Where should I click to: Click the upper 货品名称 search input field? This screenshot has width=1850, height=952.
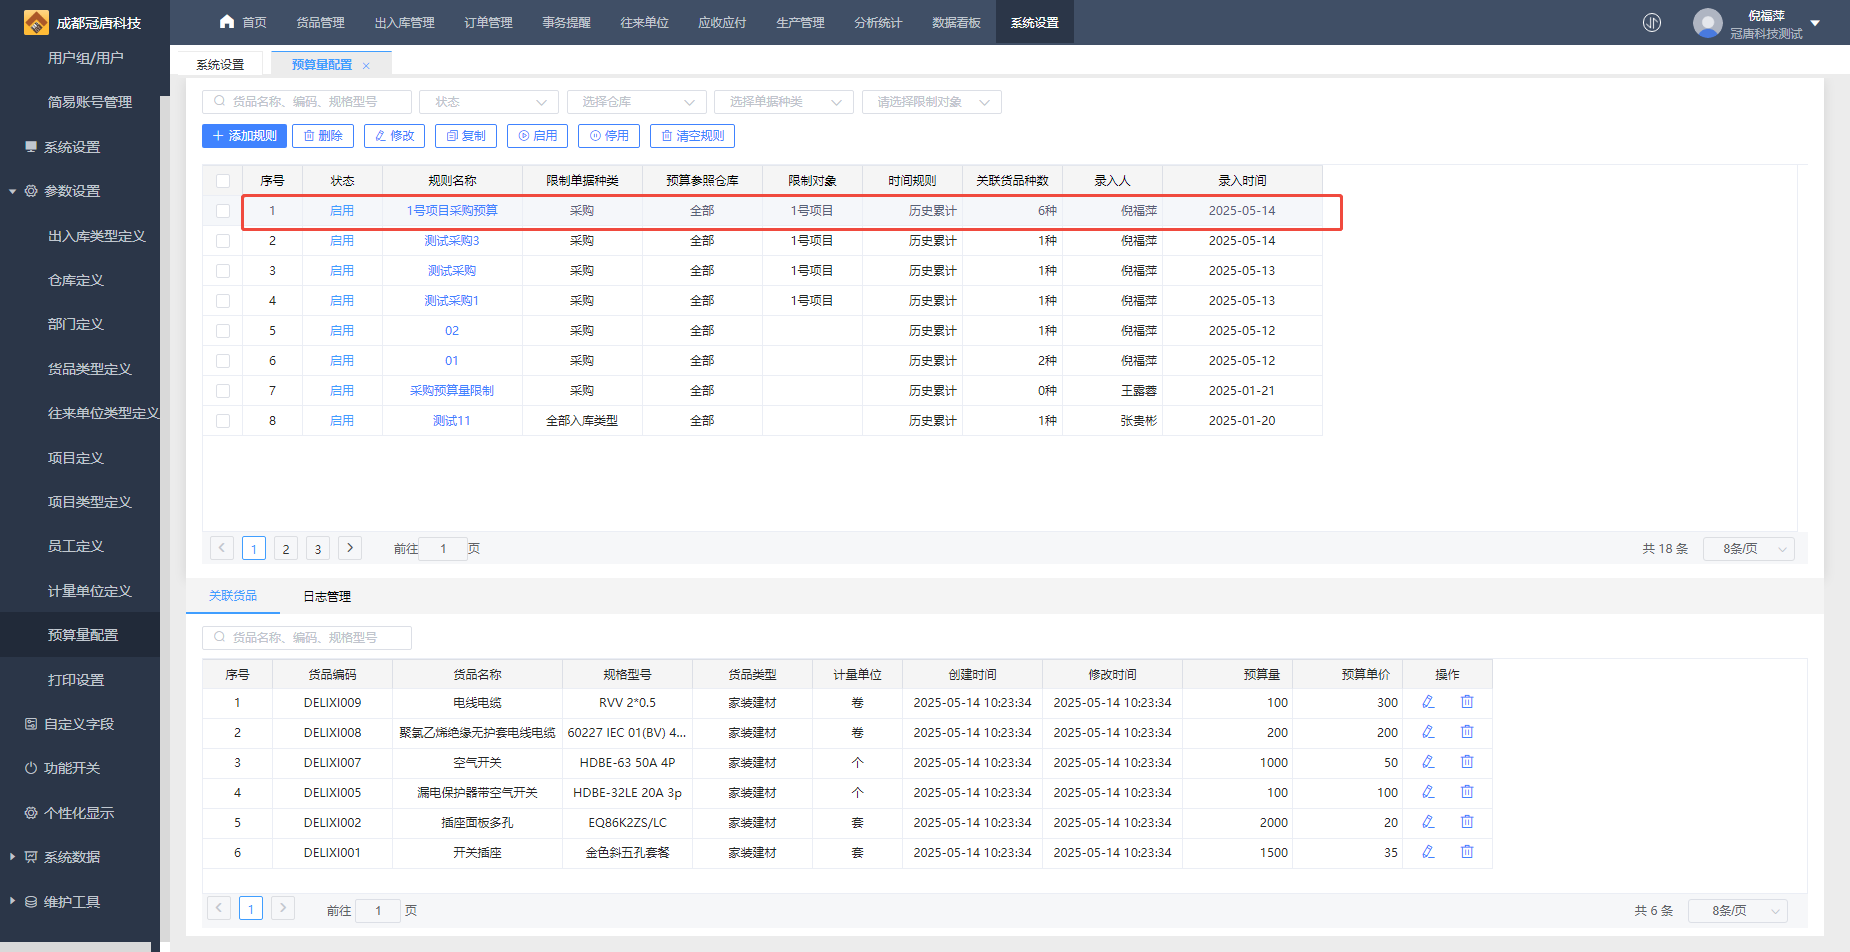tap(308, 102)
